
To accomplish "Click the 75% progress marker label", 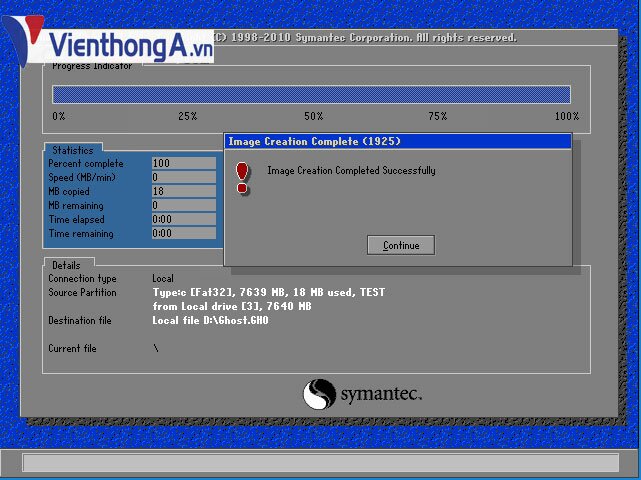I will (437, 116).
